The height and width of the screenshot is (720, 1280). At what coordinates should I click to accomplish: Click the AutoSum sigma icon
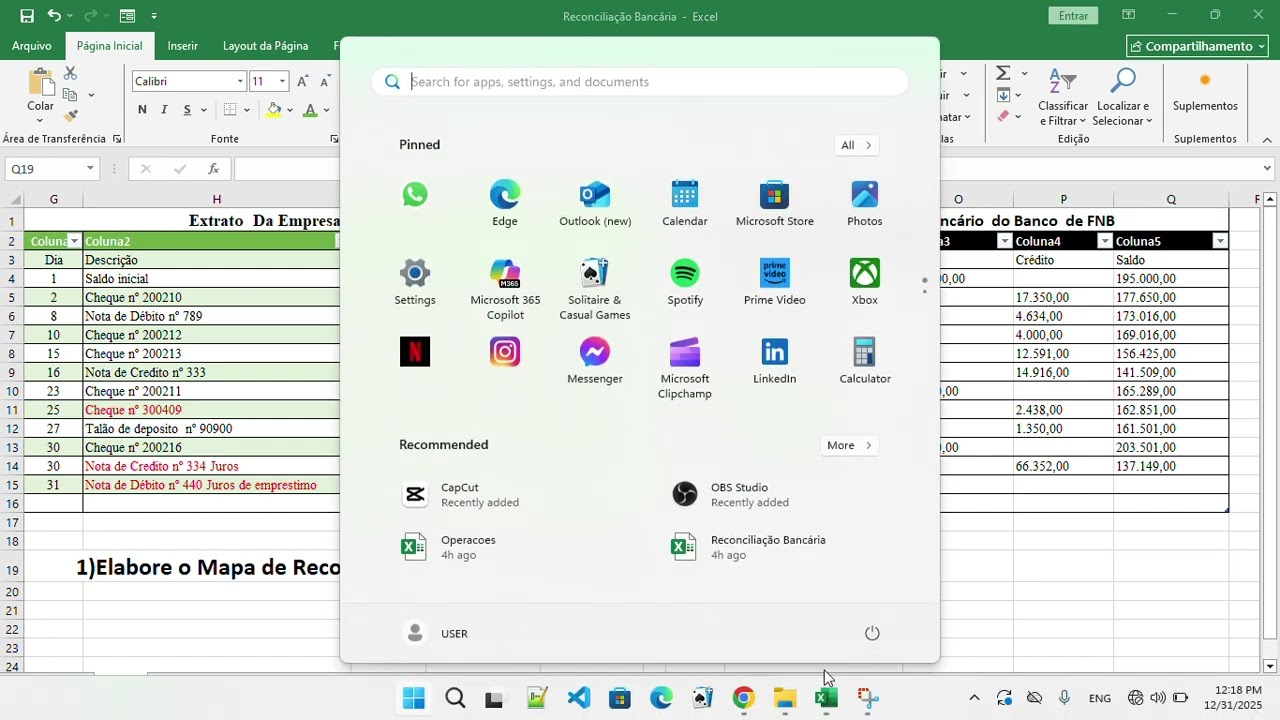[x=1003, y=73]
